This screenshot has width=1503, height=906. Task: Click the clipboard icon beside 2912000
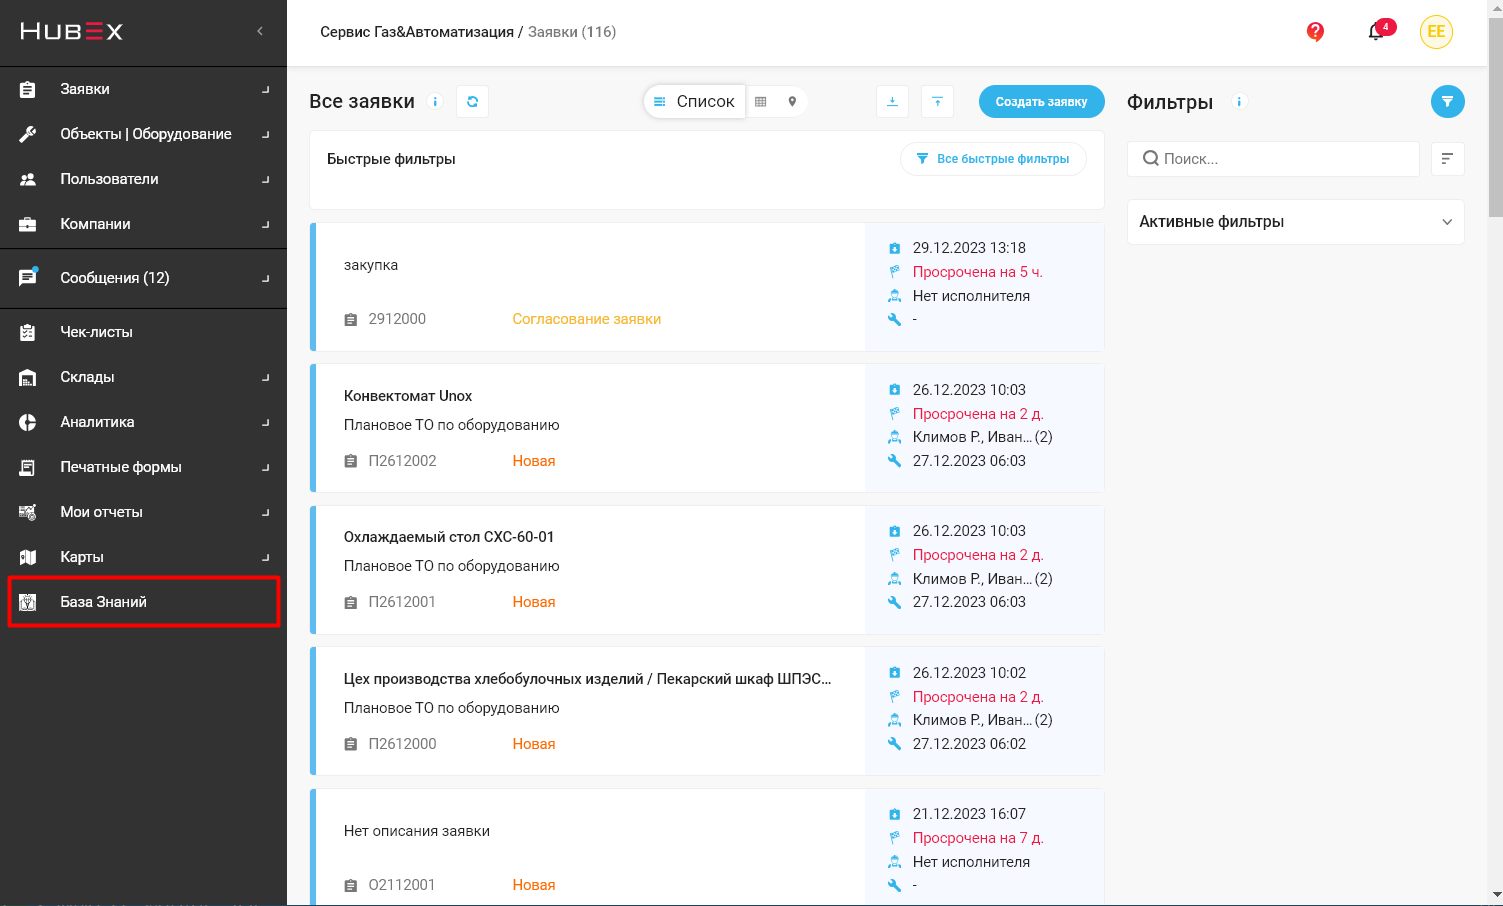coord(351,320)
